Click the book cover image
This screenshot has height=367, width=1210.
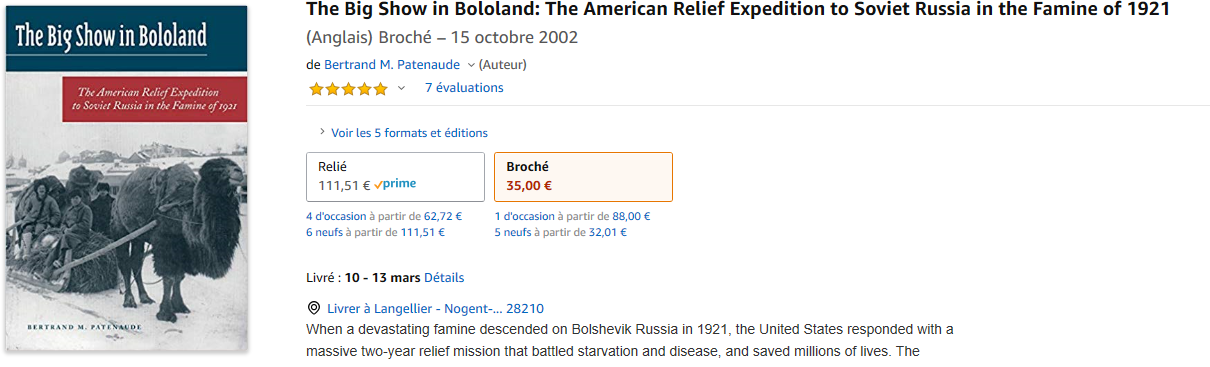(126, 178)
